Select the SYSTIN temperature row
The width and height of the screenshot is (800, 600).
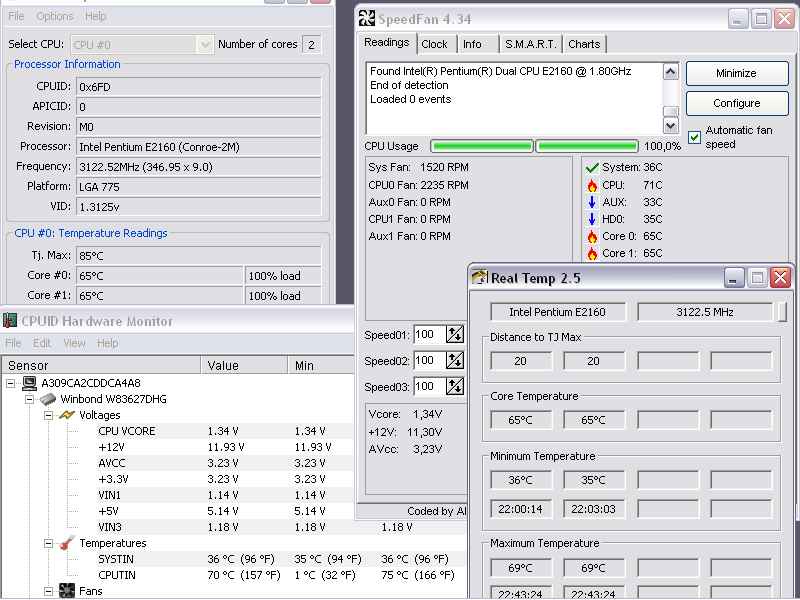[x=280, y=559]
